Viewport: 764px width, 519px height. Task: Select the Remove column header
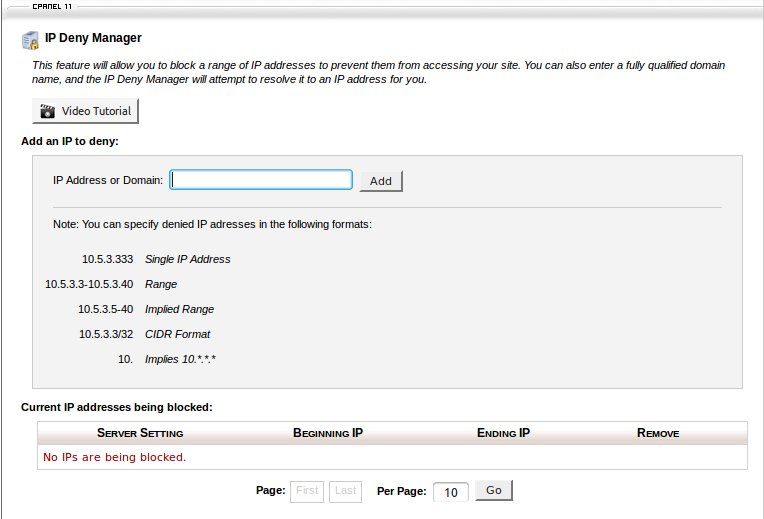[657, 433]
